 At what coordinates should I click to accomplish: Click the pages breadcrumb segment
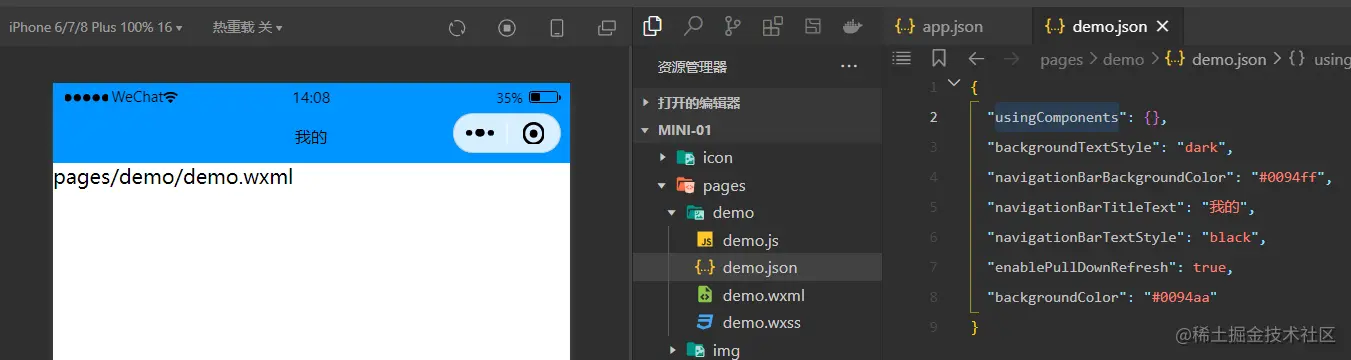click(x=1061, y=59)
